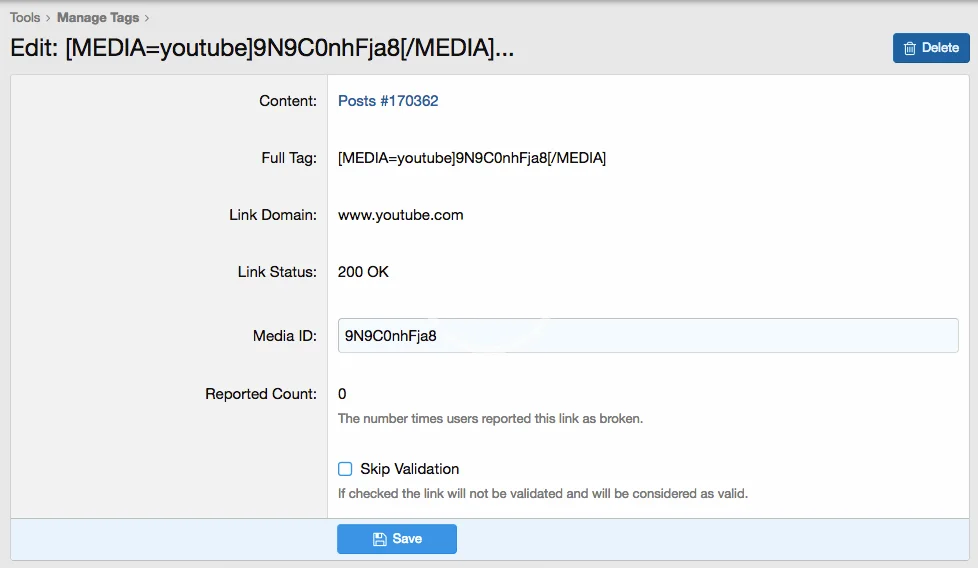978x568 pixels.
Task: Click the Media ID field label
Action: point(285,336)
